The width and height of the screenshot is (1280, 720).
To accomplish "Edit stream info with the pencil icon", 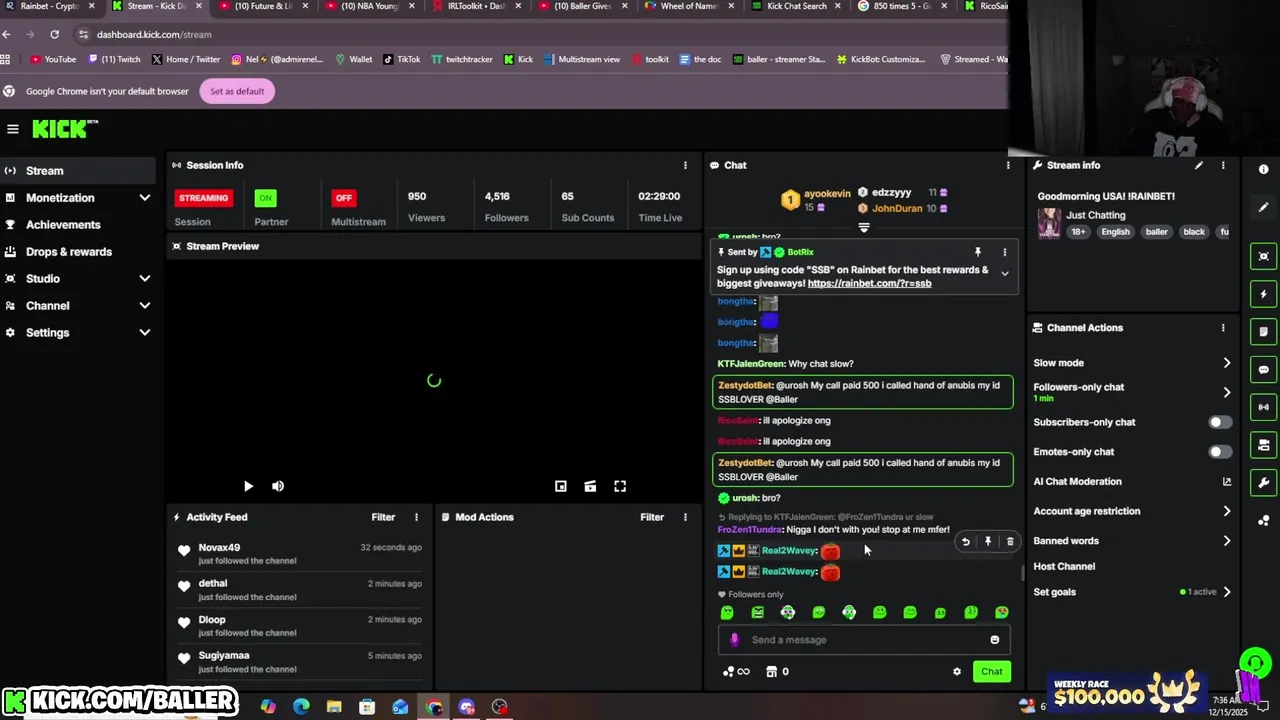I will (x=1198, y=165).
